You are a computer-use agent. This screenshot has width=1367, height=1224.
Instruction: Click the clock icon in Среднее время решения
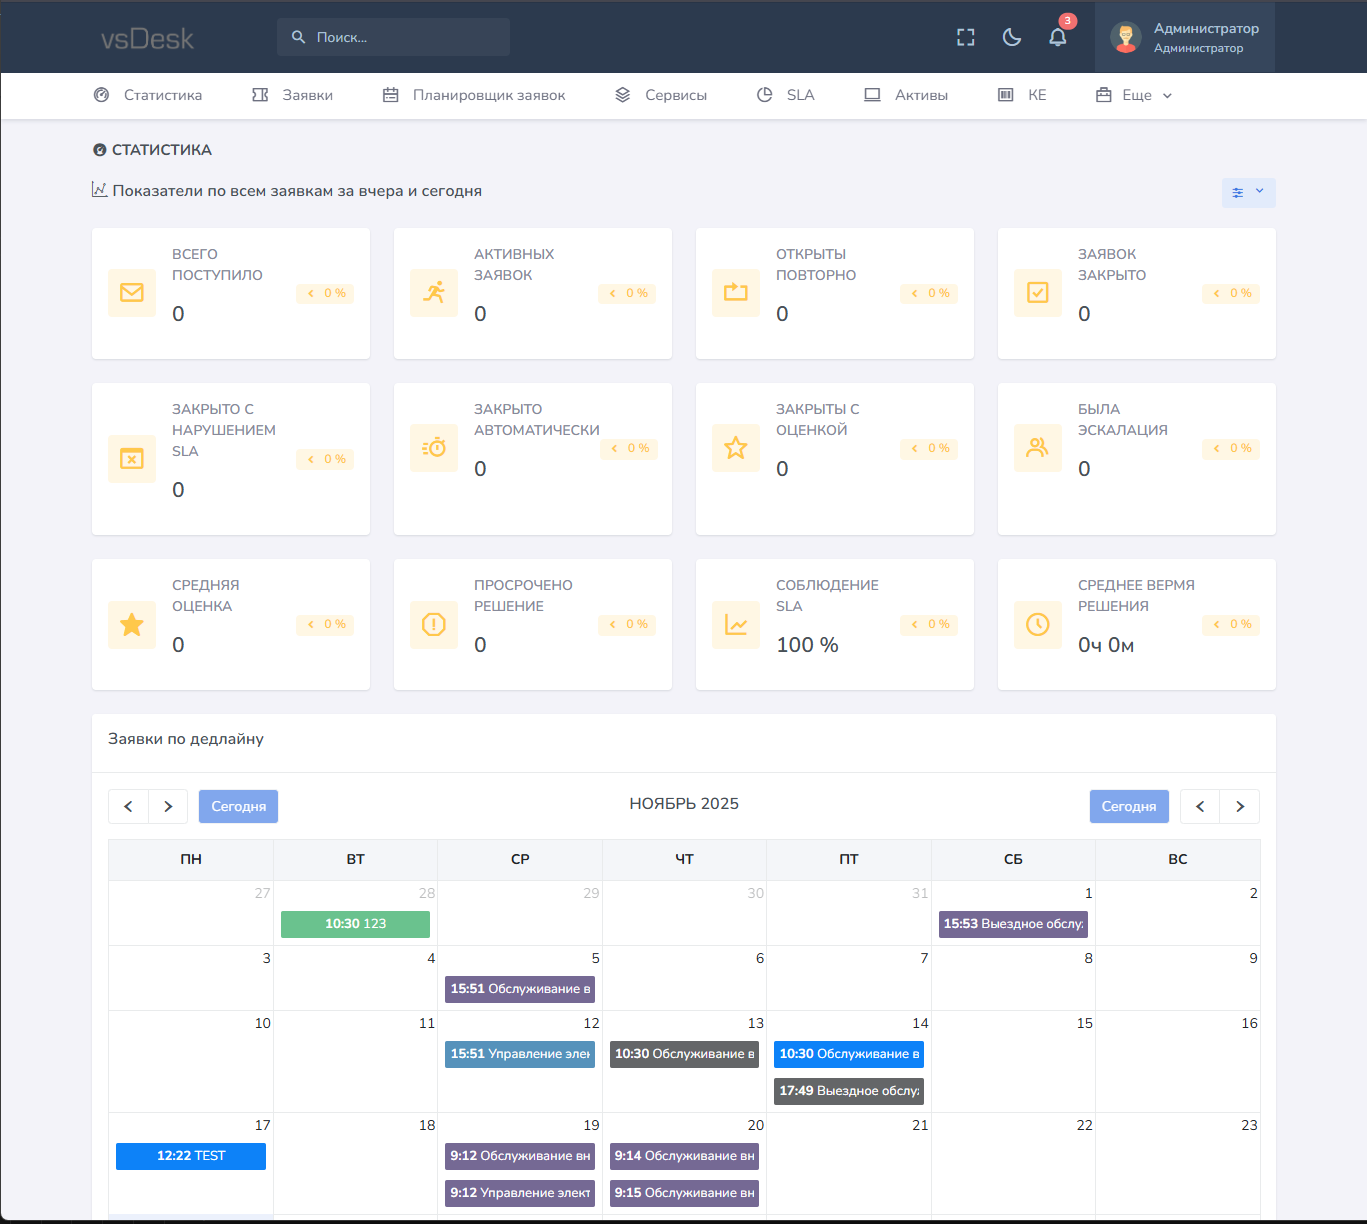click(1038, 625)
